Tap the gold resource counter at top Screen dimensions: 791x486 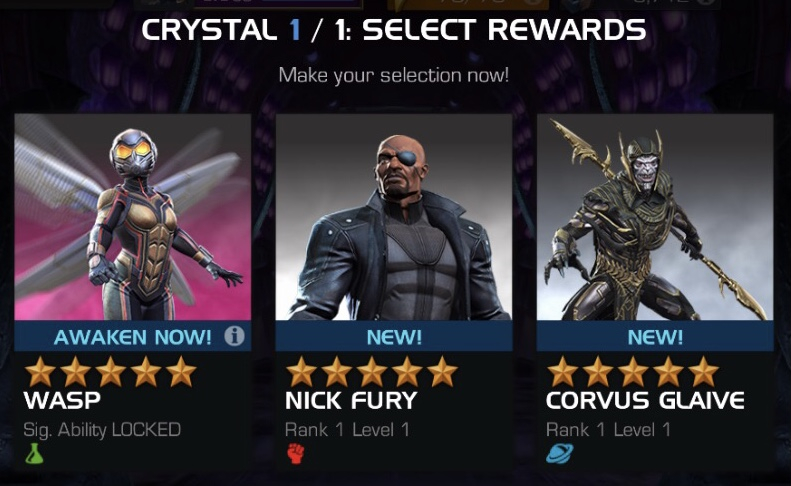(468, 5)
